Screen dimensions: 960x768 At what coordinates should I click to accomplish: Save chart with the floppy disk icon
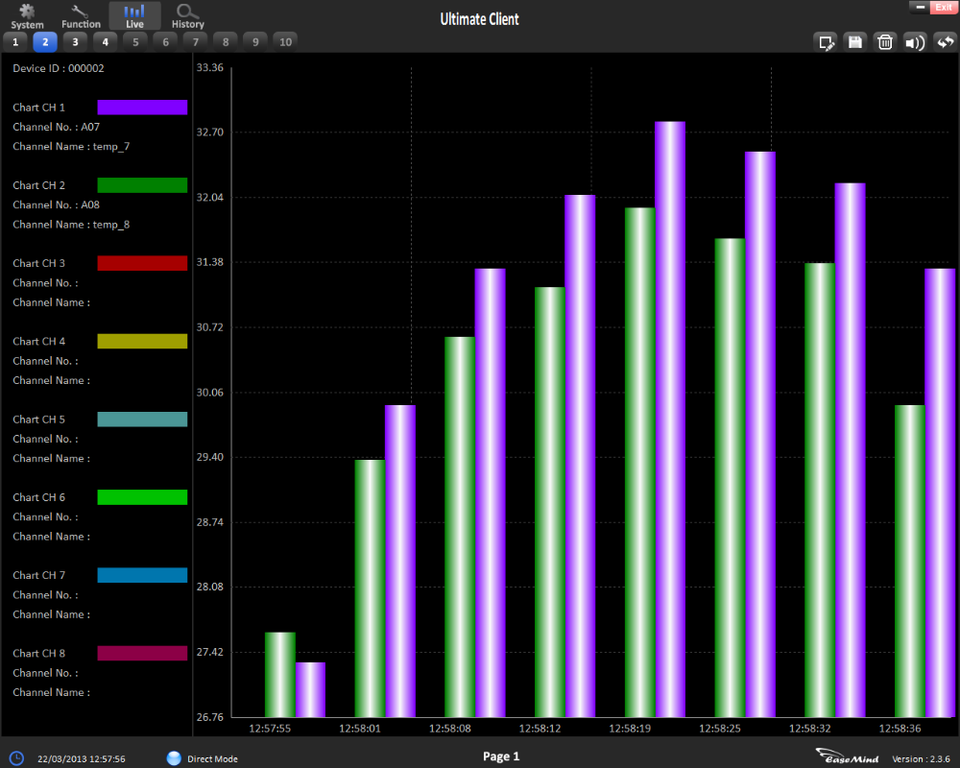pos(855,42)
